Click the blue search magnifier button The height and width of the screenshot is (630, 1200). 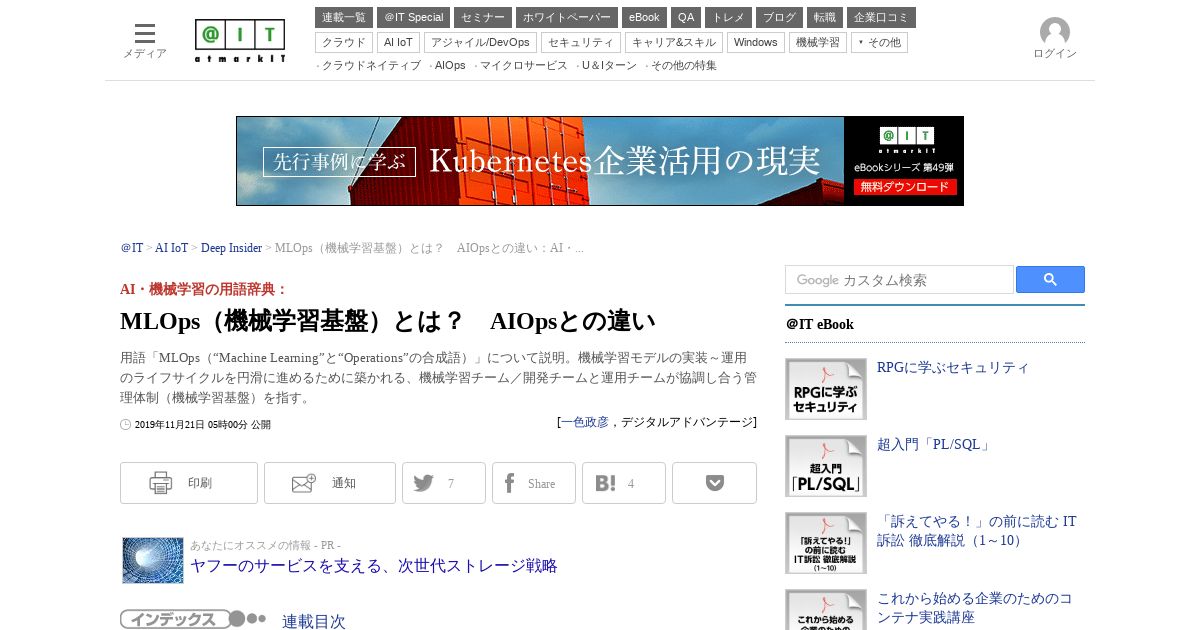(x=1050, y=280)
